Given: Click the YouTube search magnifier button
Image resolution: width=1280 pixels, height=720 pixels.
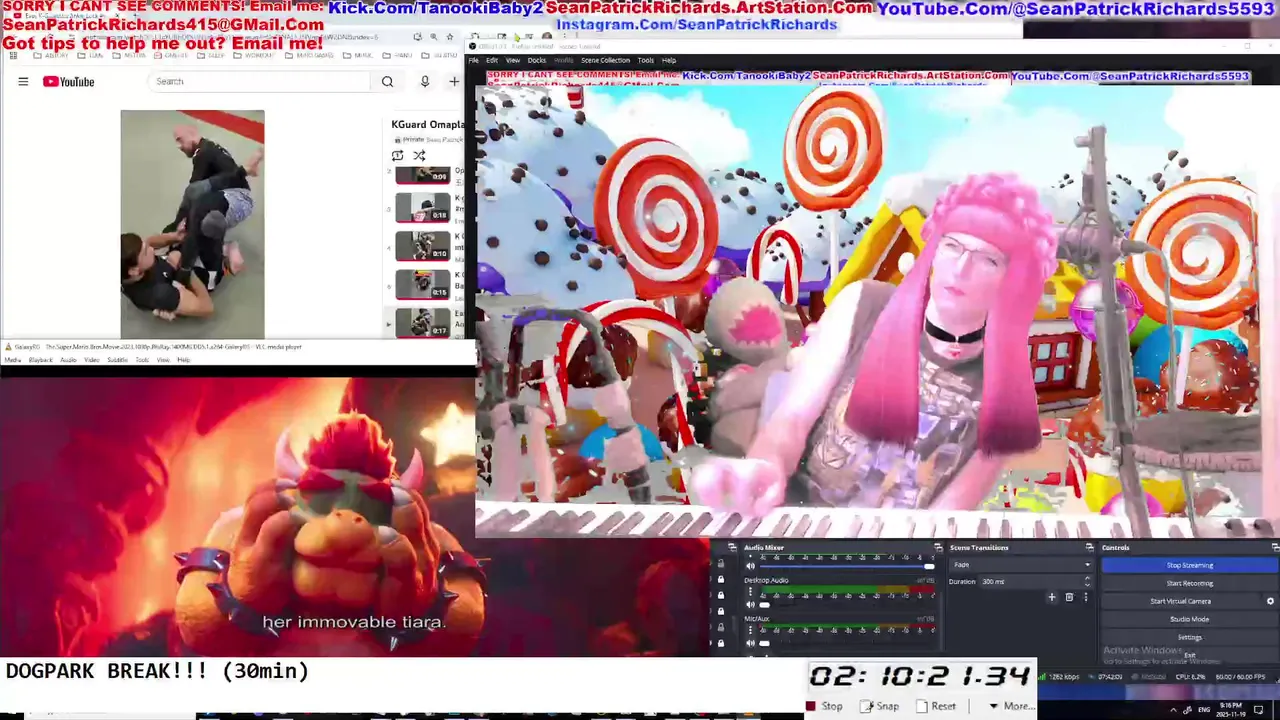Looking at the screenshot, I should tap(387, 82).
